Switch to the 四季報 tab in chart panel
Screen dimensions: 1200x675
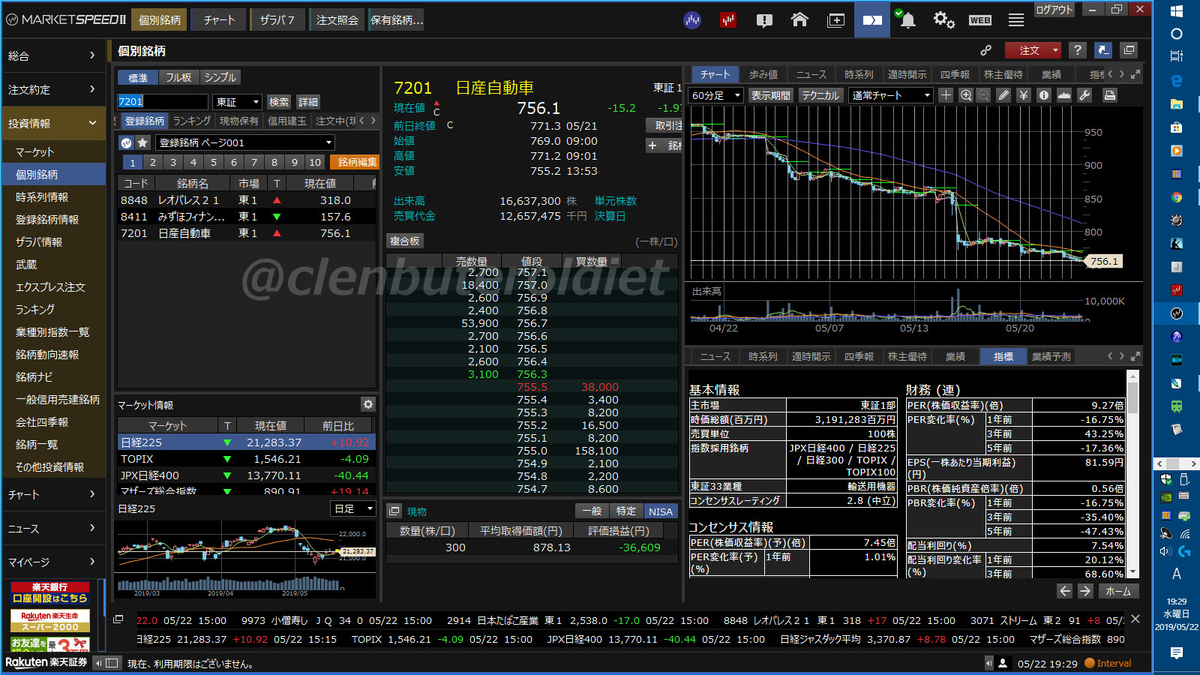[955, 75]
